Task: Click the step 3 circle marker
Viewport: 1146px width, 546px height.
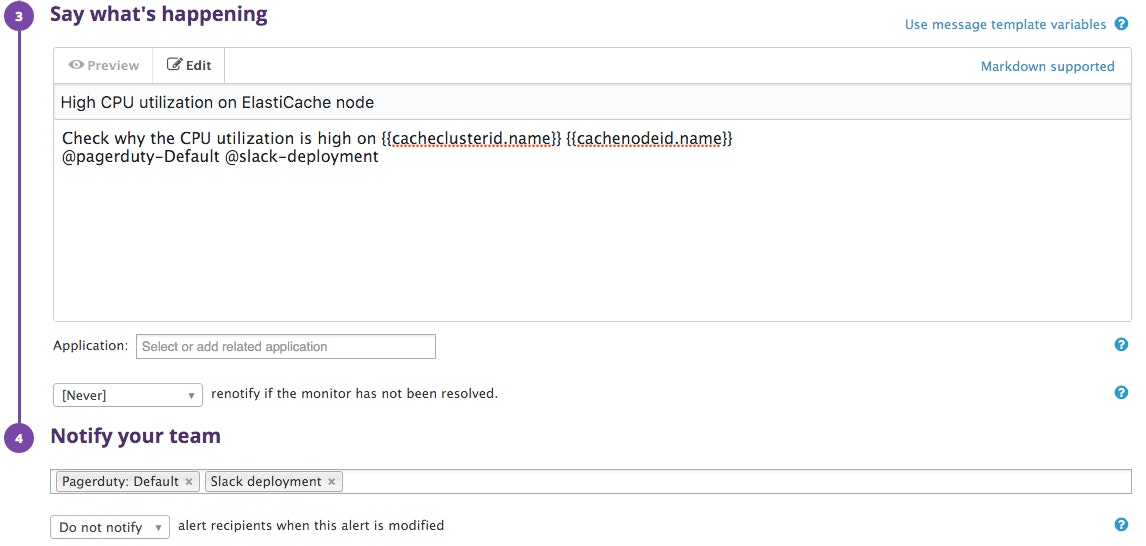Action: (19, 16)
